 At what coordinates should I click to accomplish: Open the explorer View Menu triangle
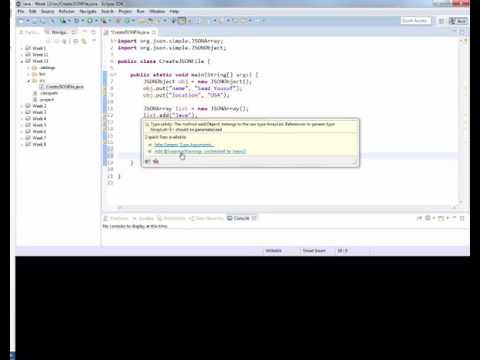[94, 41]
